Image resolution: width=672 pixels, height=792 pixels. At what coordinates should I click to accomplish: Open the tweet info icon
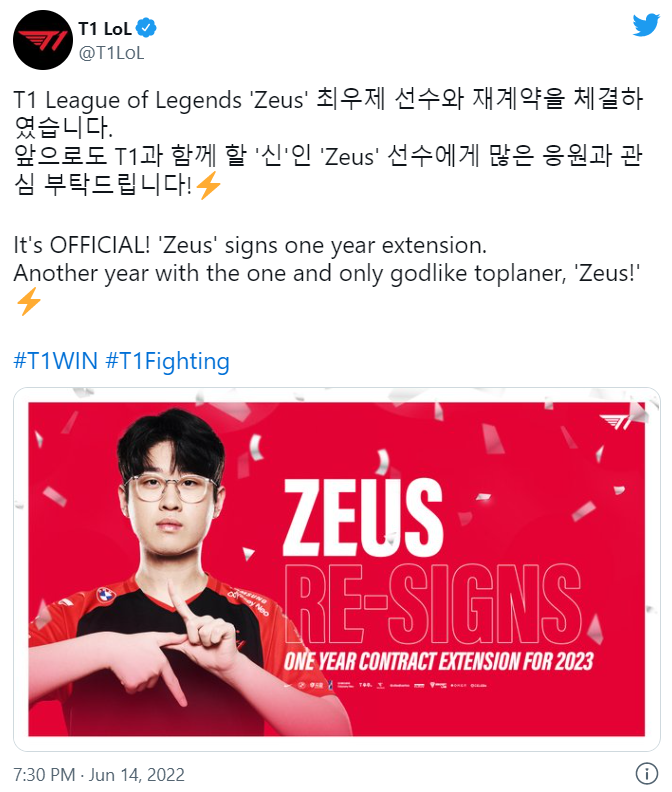[647, 773]
